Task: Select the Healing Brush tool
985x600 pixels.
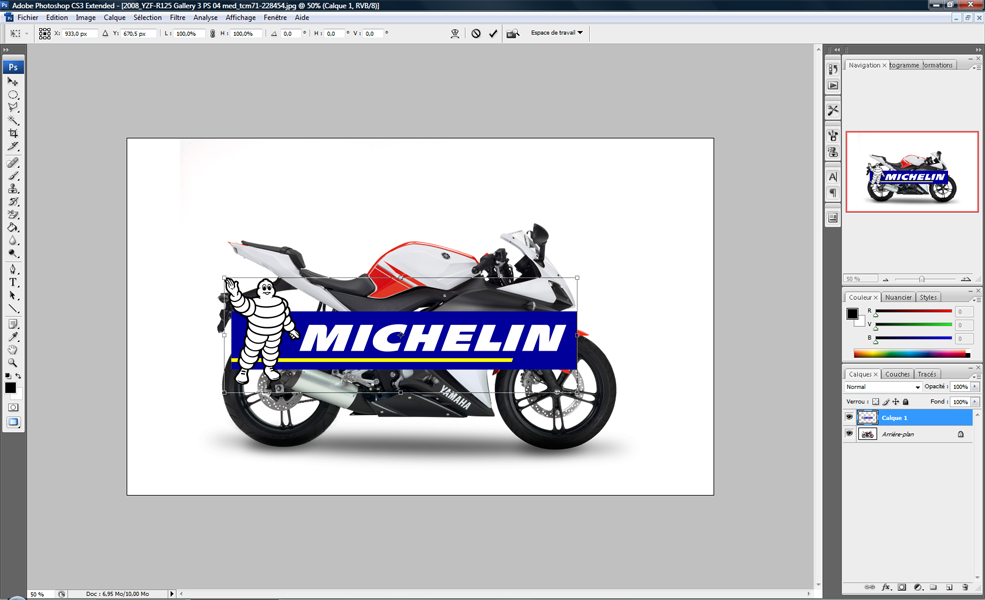Action: point(13,163)
